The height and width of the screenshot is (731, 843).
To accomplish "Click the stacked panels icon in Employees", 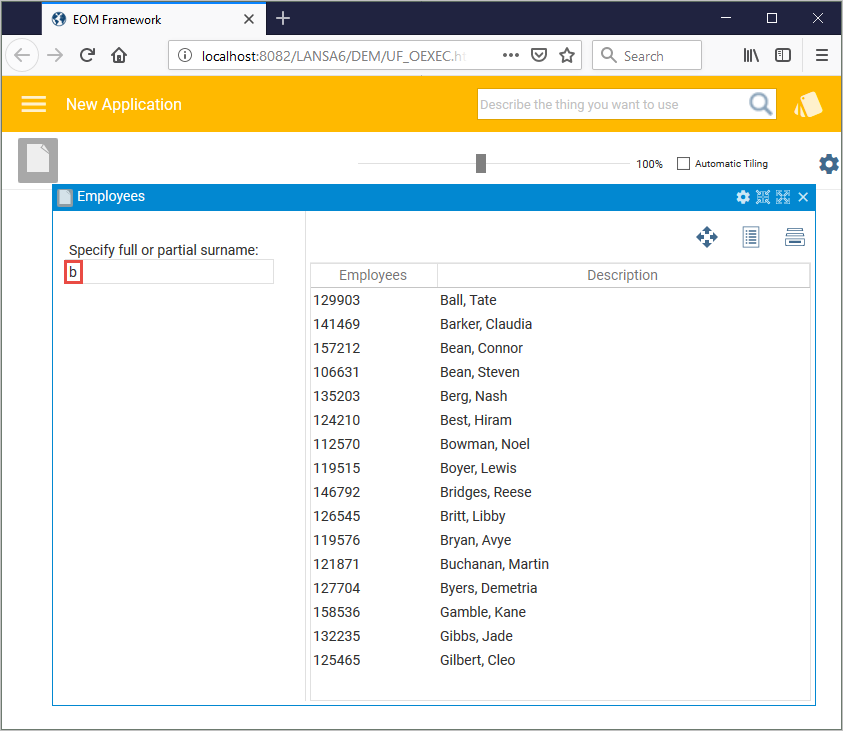I will click(x=795, y=237).
